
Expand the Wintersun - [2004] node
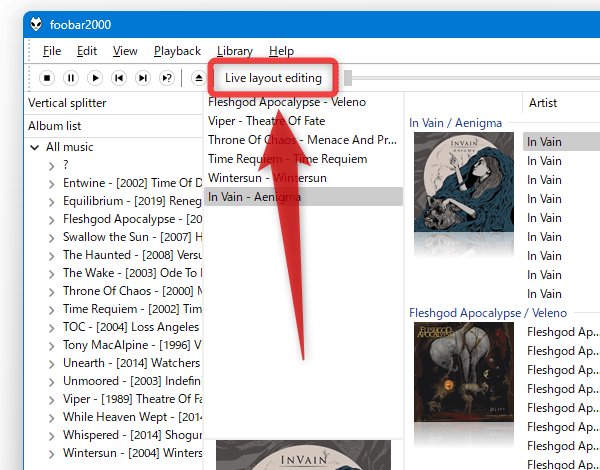(51, 454)
